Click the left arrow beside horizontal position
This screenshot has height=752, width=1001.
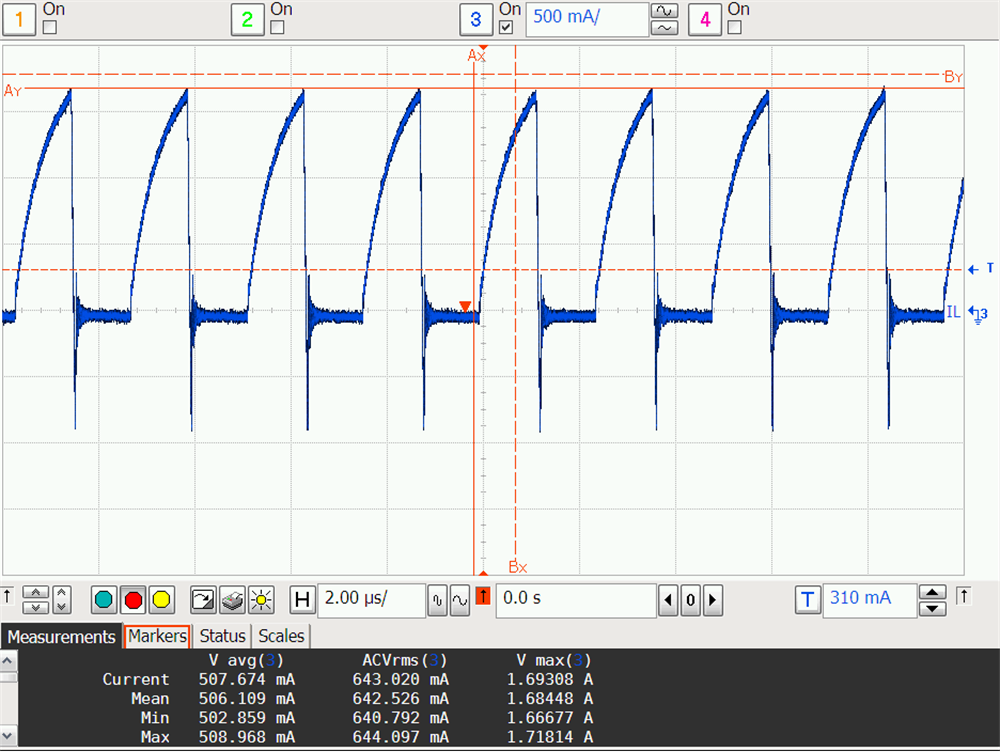(x=667, y=600)
